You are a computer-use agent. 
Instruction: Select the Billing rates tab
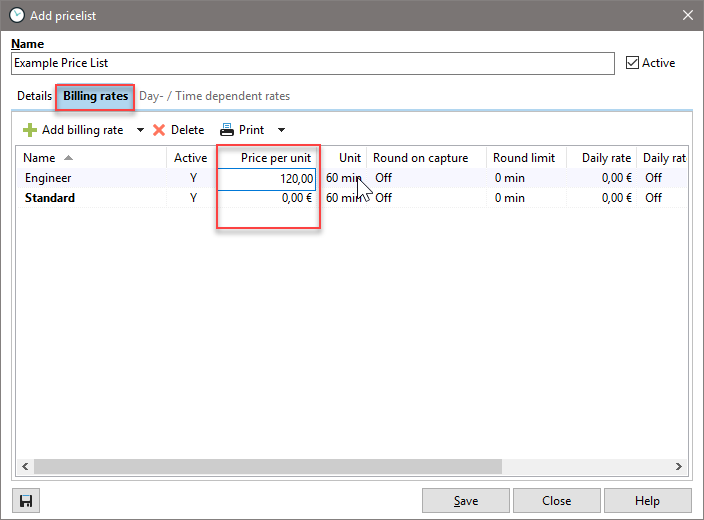[95, 96]
